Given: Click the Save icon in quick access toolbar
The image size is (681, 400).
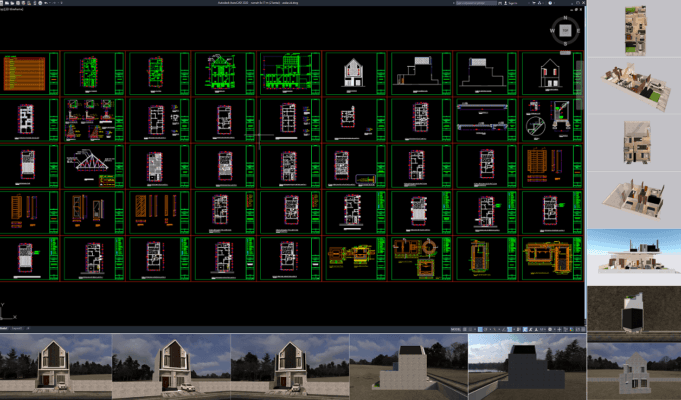Looking at the screenshot, I should click(18, 3).
